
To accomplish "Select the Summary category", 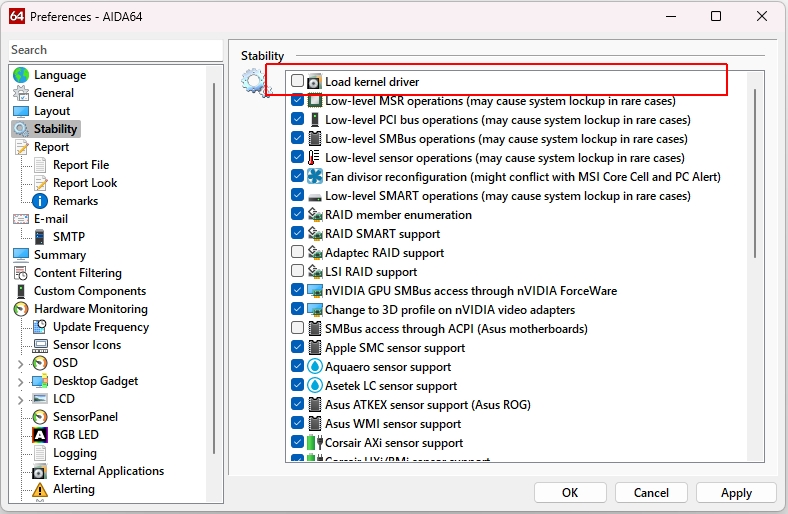I will point(60,255).
